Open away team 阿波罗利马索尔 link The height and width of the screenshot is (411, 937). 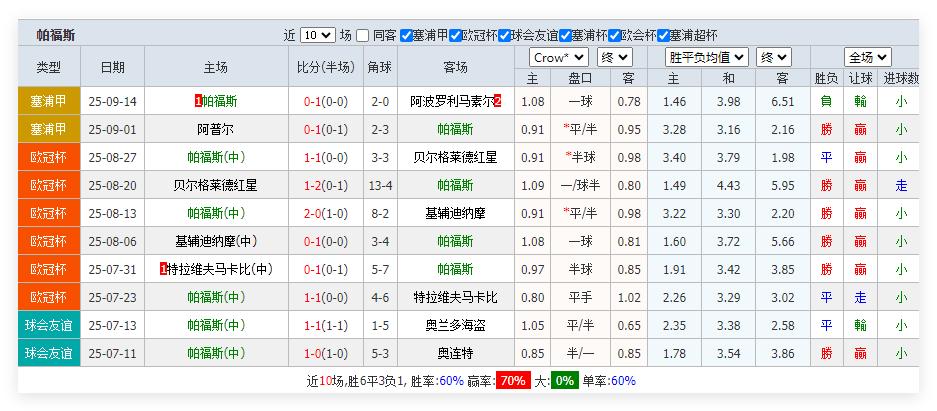tap(452, 102)
